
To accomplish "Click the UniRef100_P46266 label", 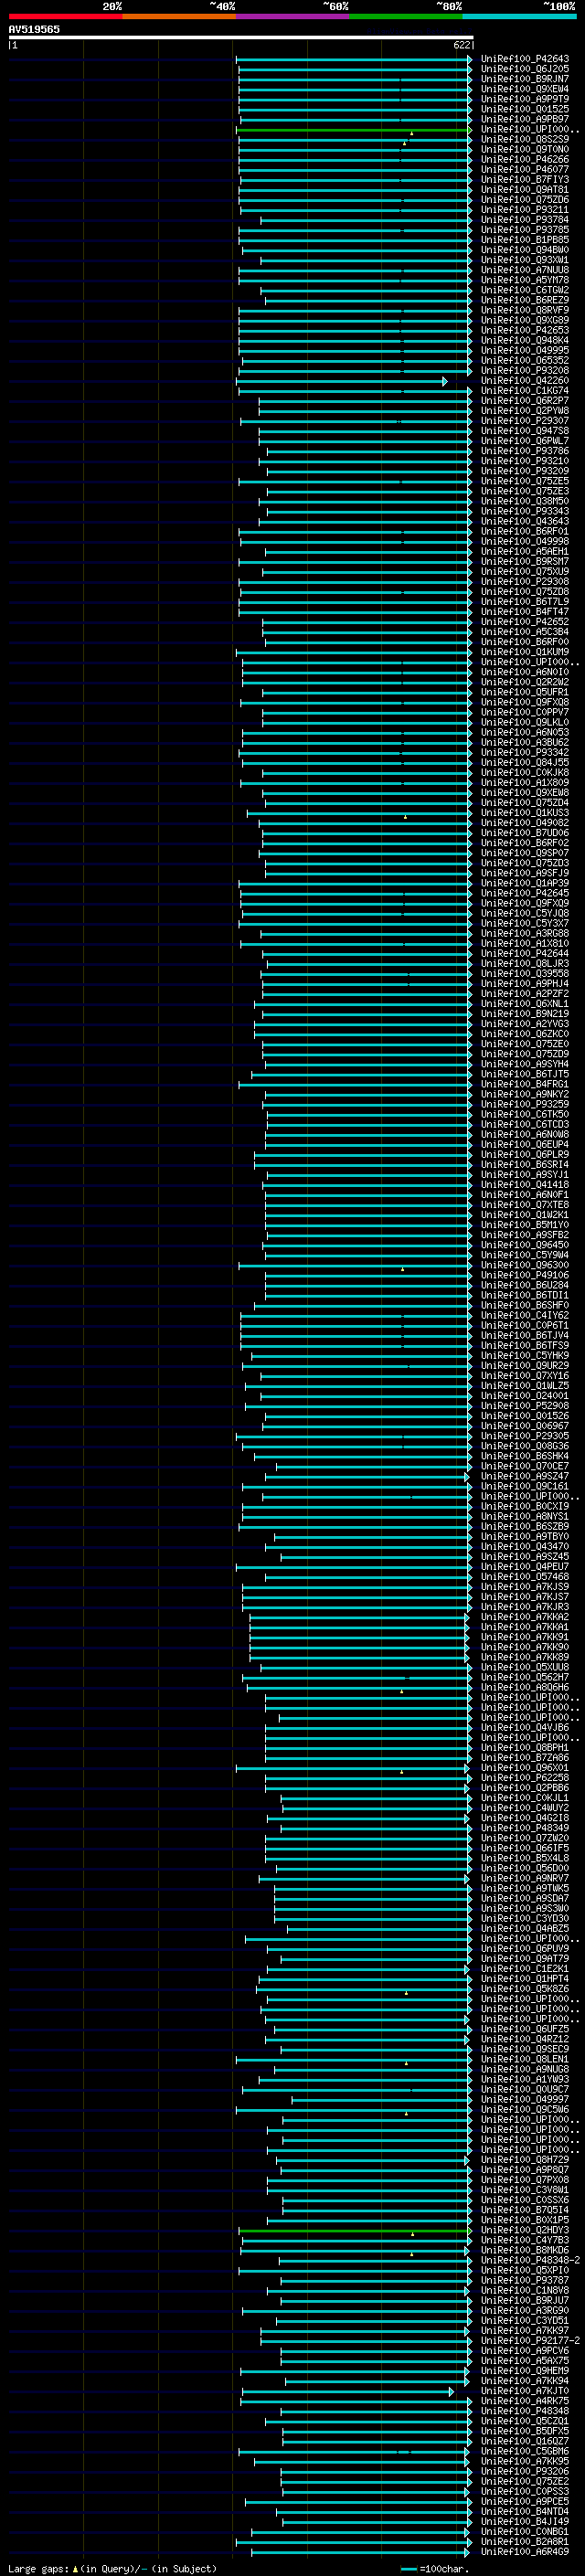I will pyautogui.click(x=525, y=159).
